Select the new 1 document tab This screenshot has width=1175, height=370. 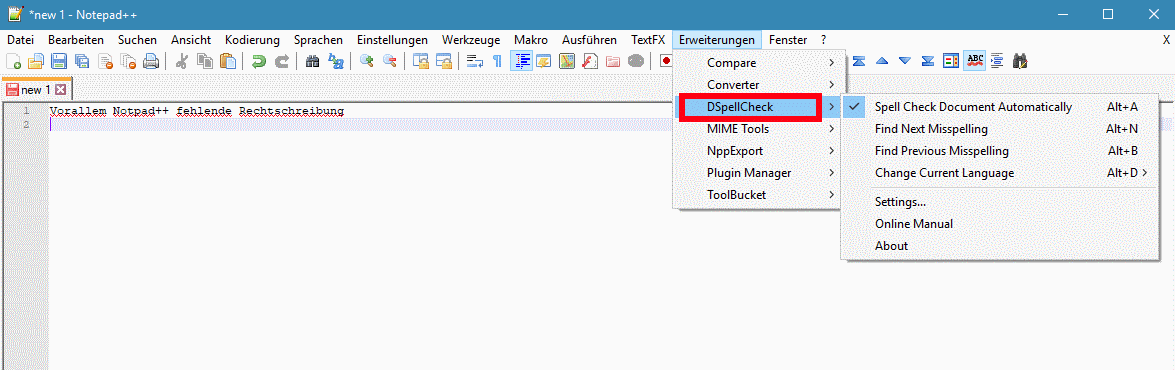click(x=36, y=90)
